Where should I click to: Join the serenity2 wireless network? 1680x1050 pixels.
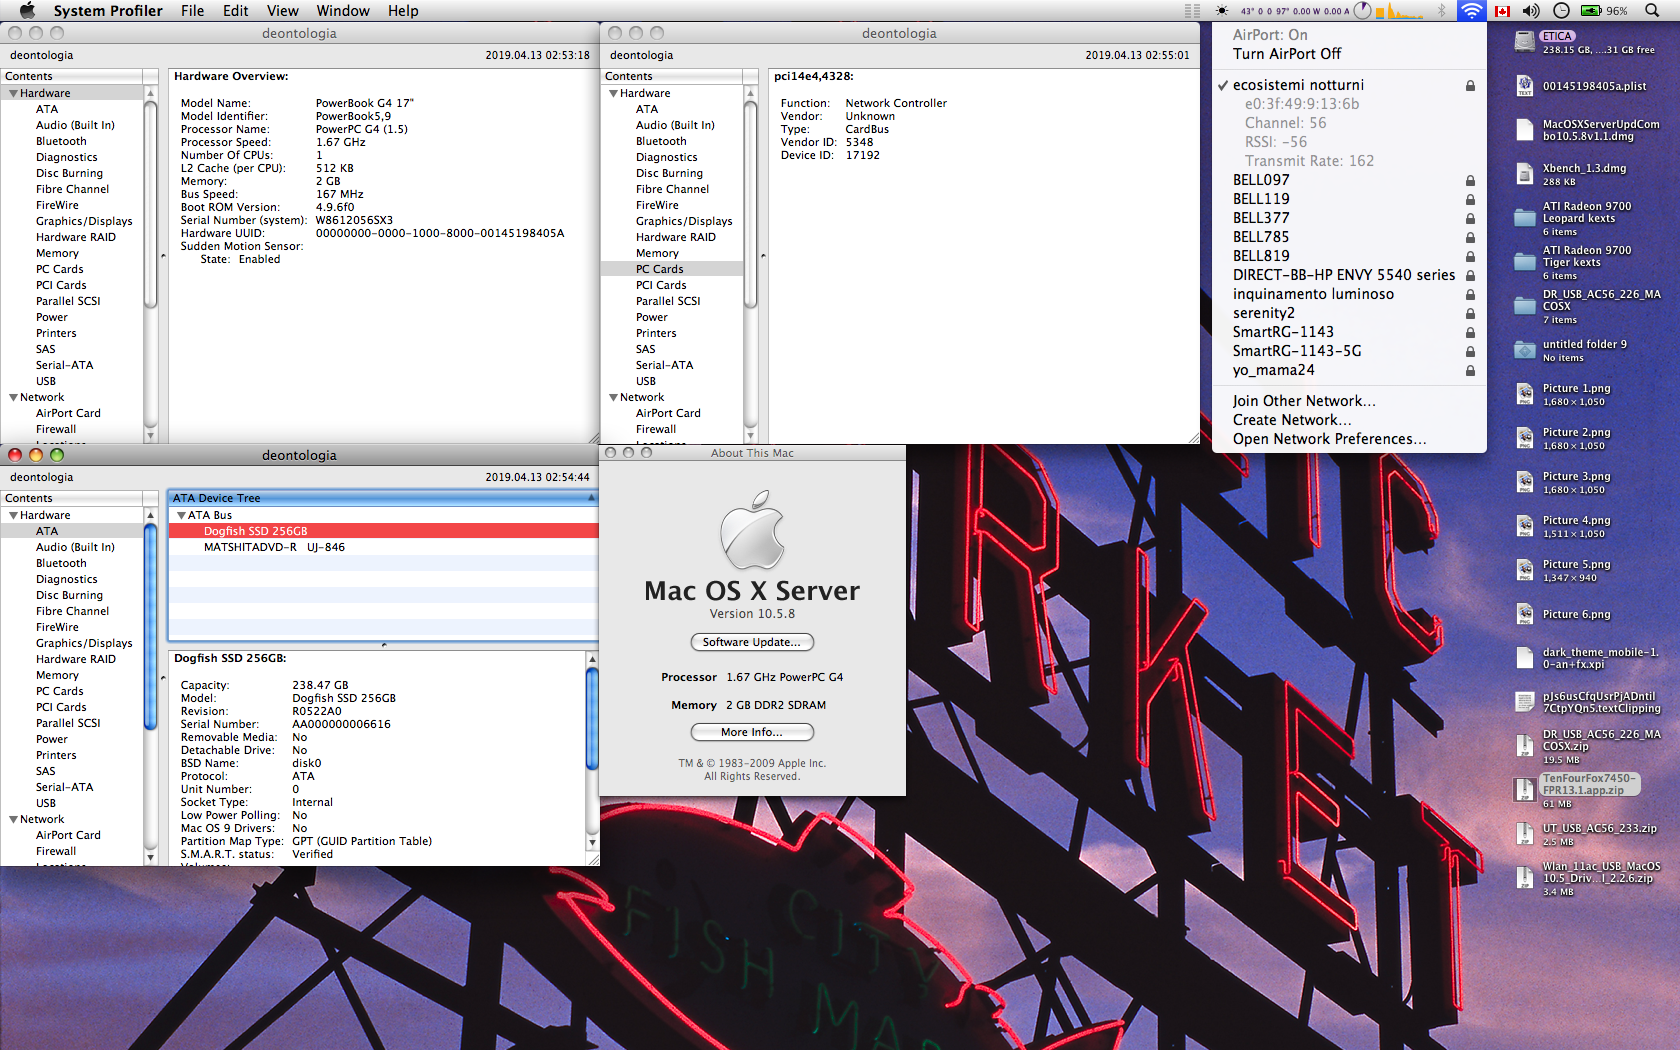click(x=1349, y=313)
